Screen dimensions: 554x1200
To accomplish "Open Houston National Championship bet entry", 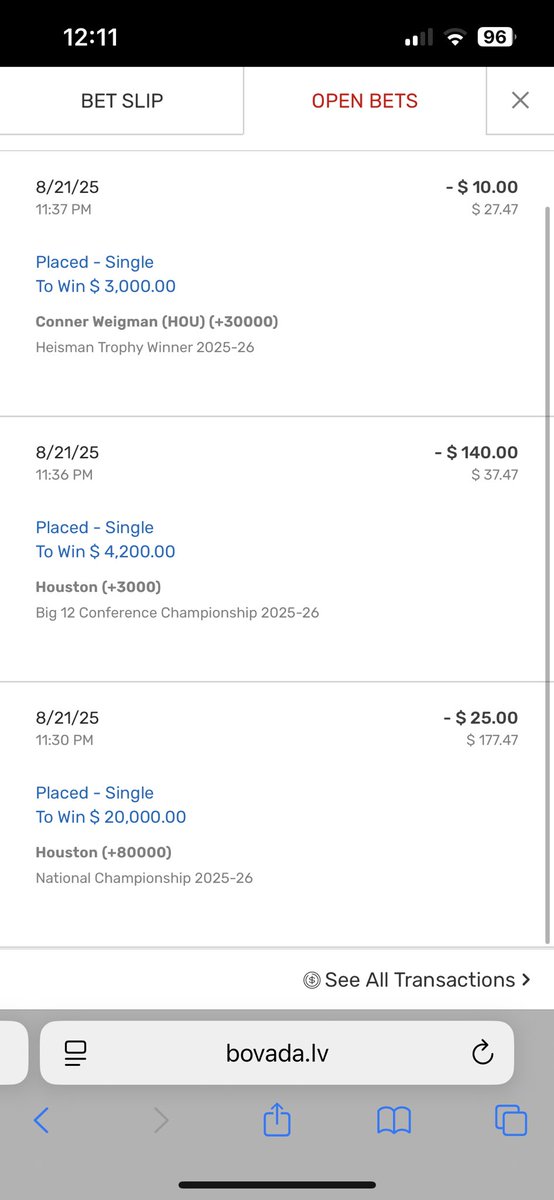I will click(x=275, y=815).
